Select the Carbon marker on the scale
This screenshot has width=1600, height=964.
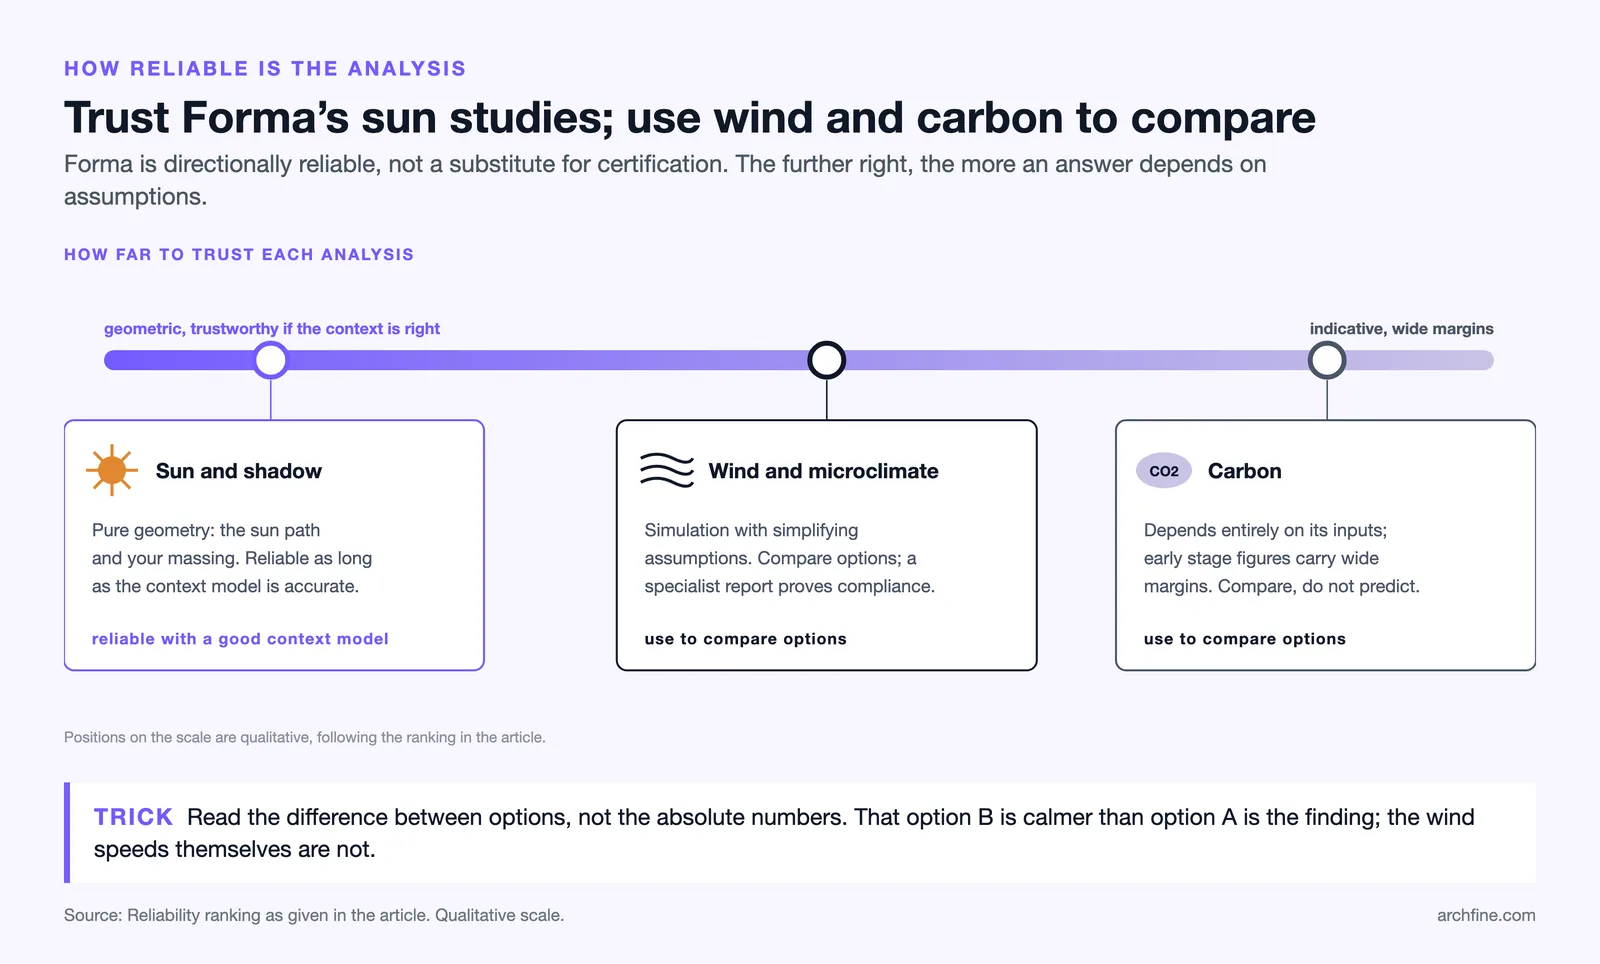[1327, 360]
